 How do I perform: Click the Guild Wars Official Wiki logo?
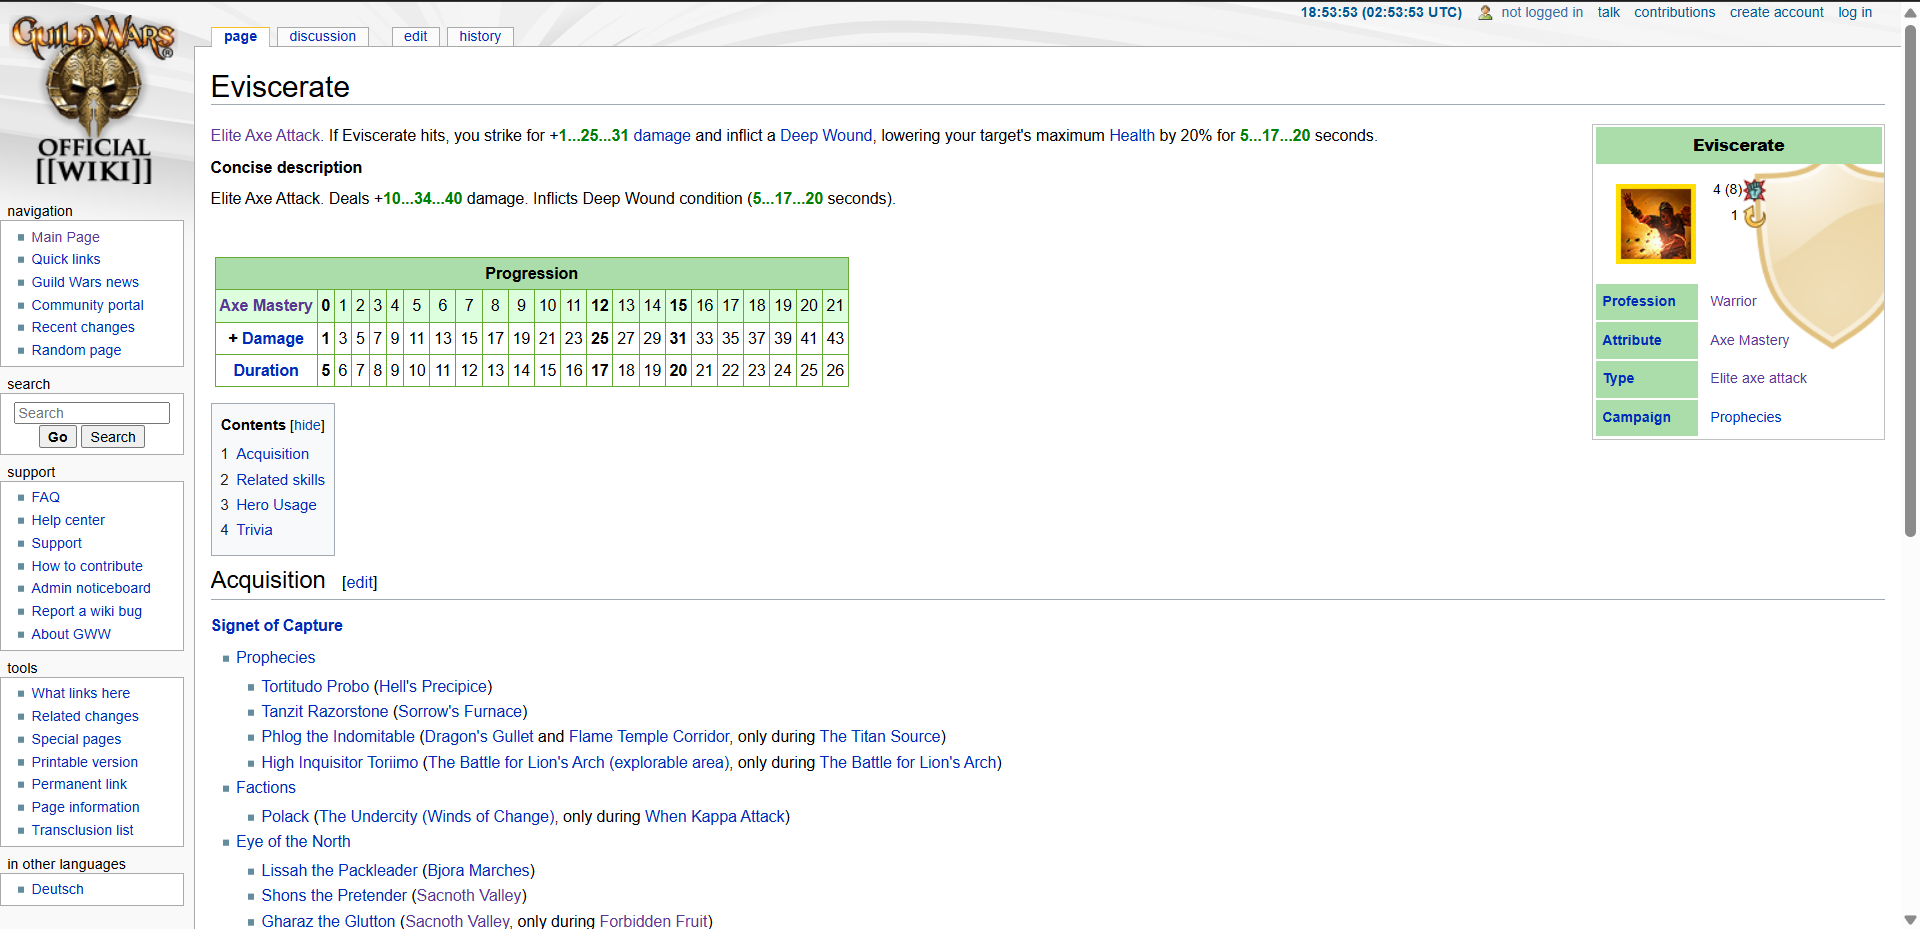pyautogui.click(x=94, y=100)
